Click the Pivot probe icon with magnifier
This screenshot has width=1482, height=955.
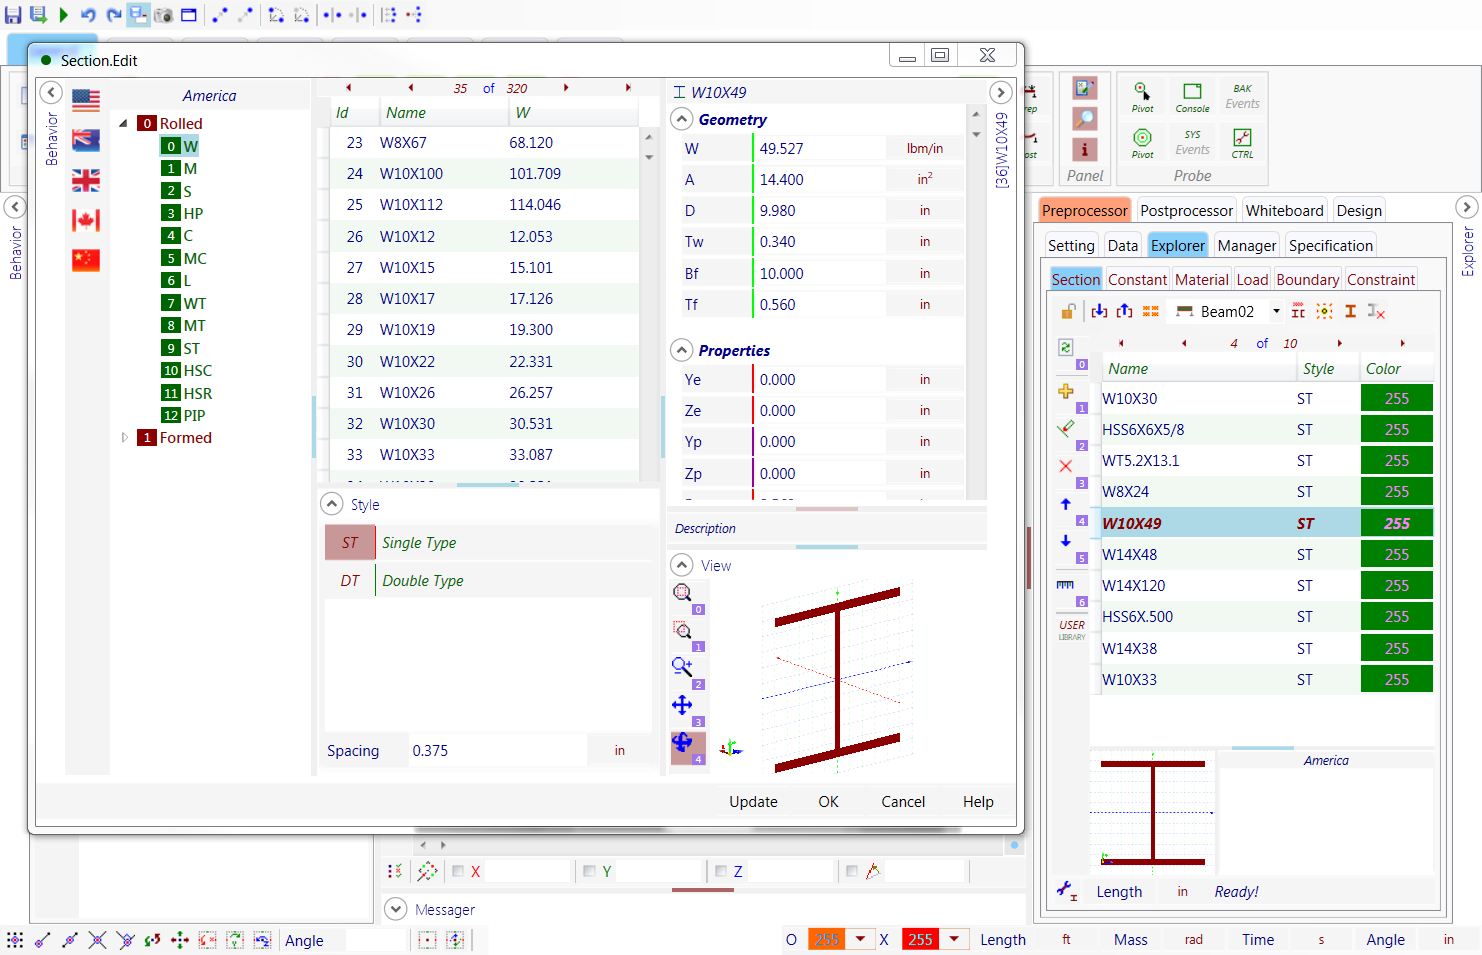tap(1142, 96)
